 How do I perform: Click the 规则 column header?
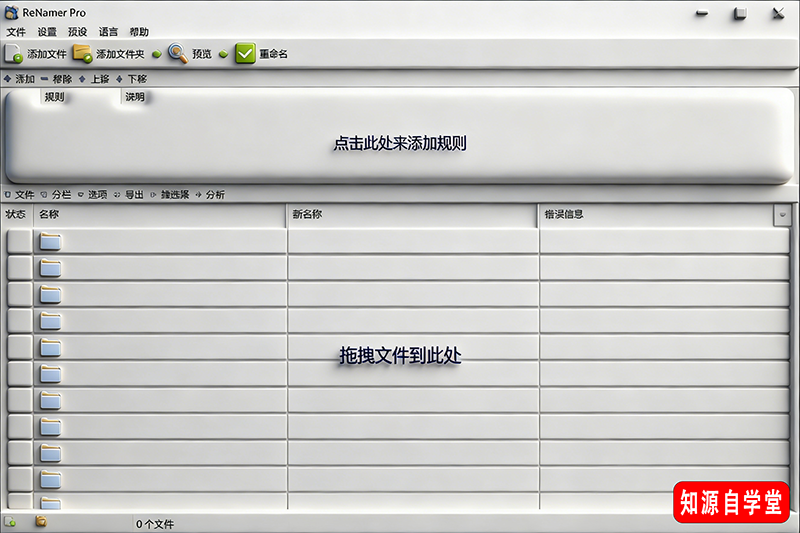[x=55, y=96]
